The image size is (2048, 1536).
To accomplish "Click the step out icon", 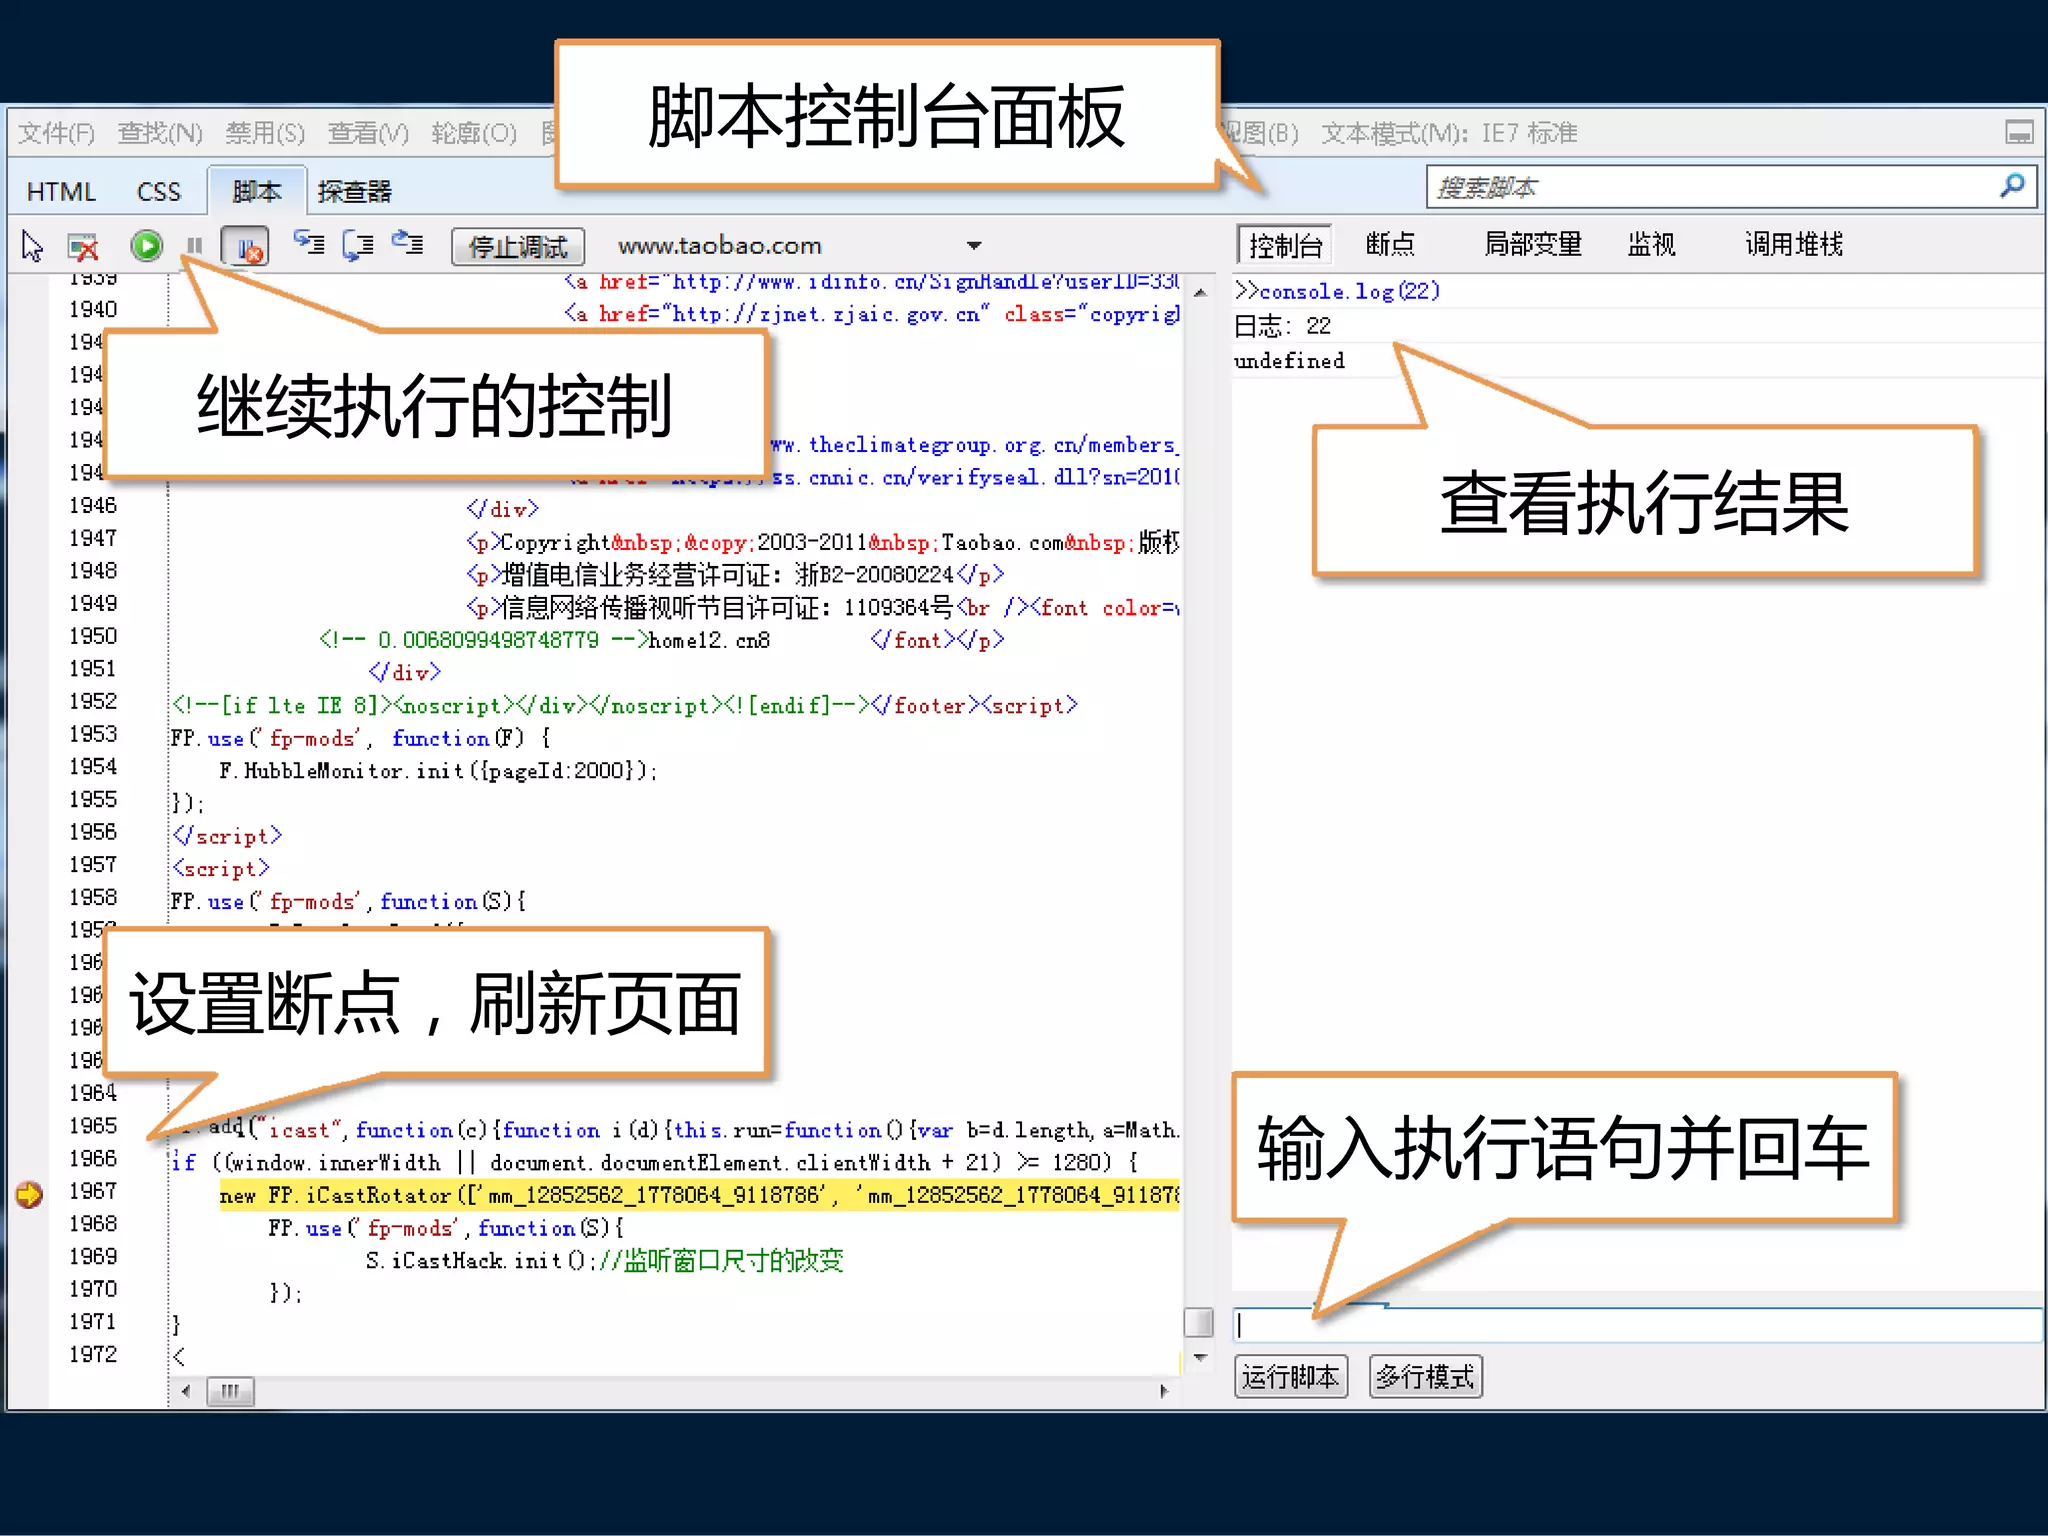I will coord(407,243).
